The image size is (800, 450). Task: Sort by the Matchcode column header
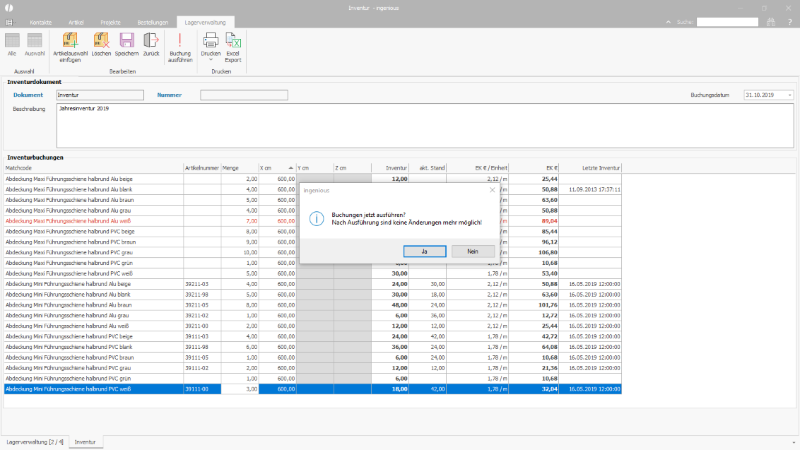coord(94,168)
